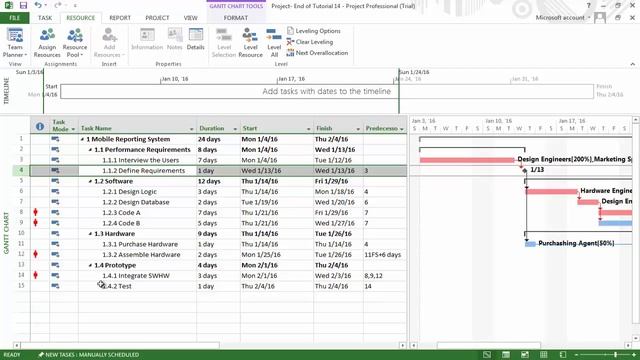This screenshot has width=640, height=360.
Task: Select row number 7 header
Action: click(x=21, y=202)
